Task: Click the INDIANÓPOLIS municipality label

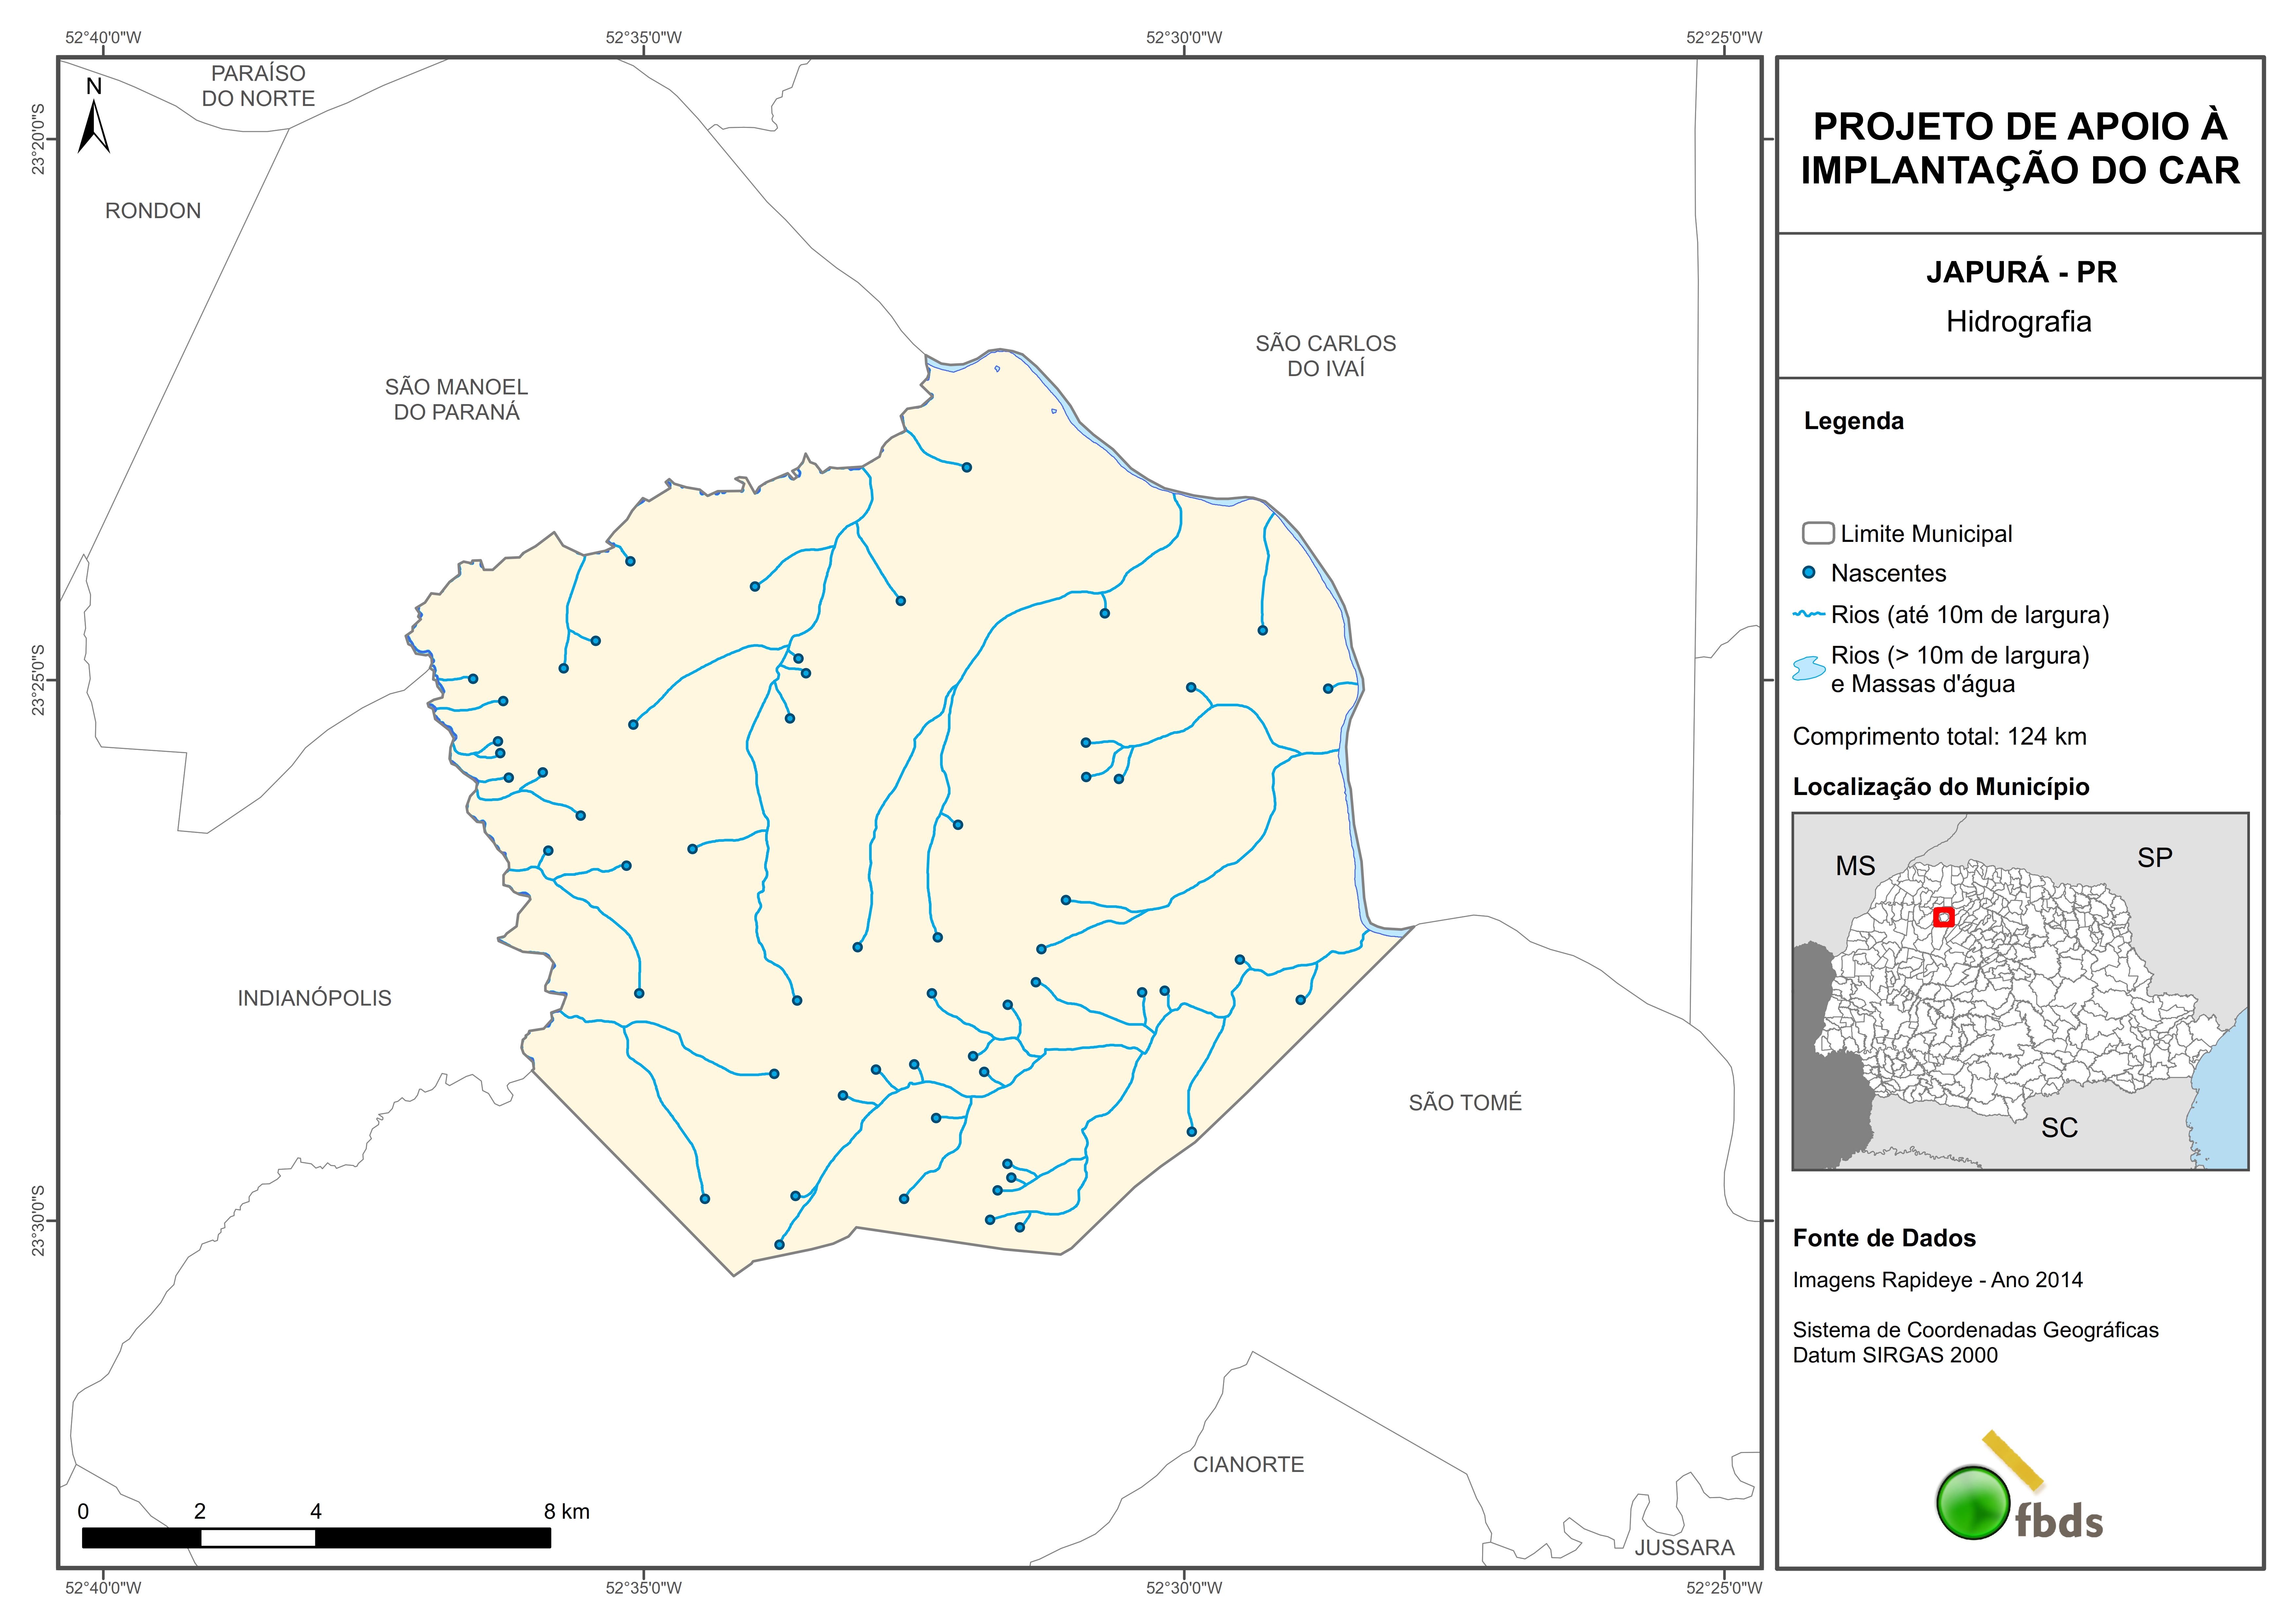Action: (x=314, y=998)
